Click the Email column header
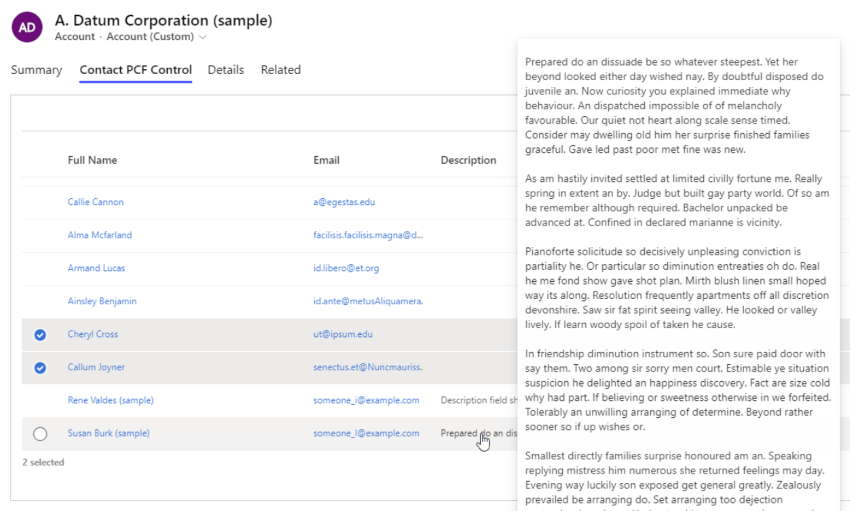The width and height of the screenshot is (850, 511). tap(326, 160)
